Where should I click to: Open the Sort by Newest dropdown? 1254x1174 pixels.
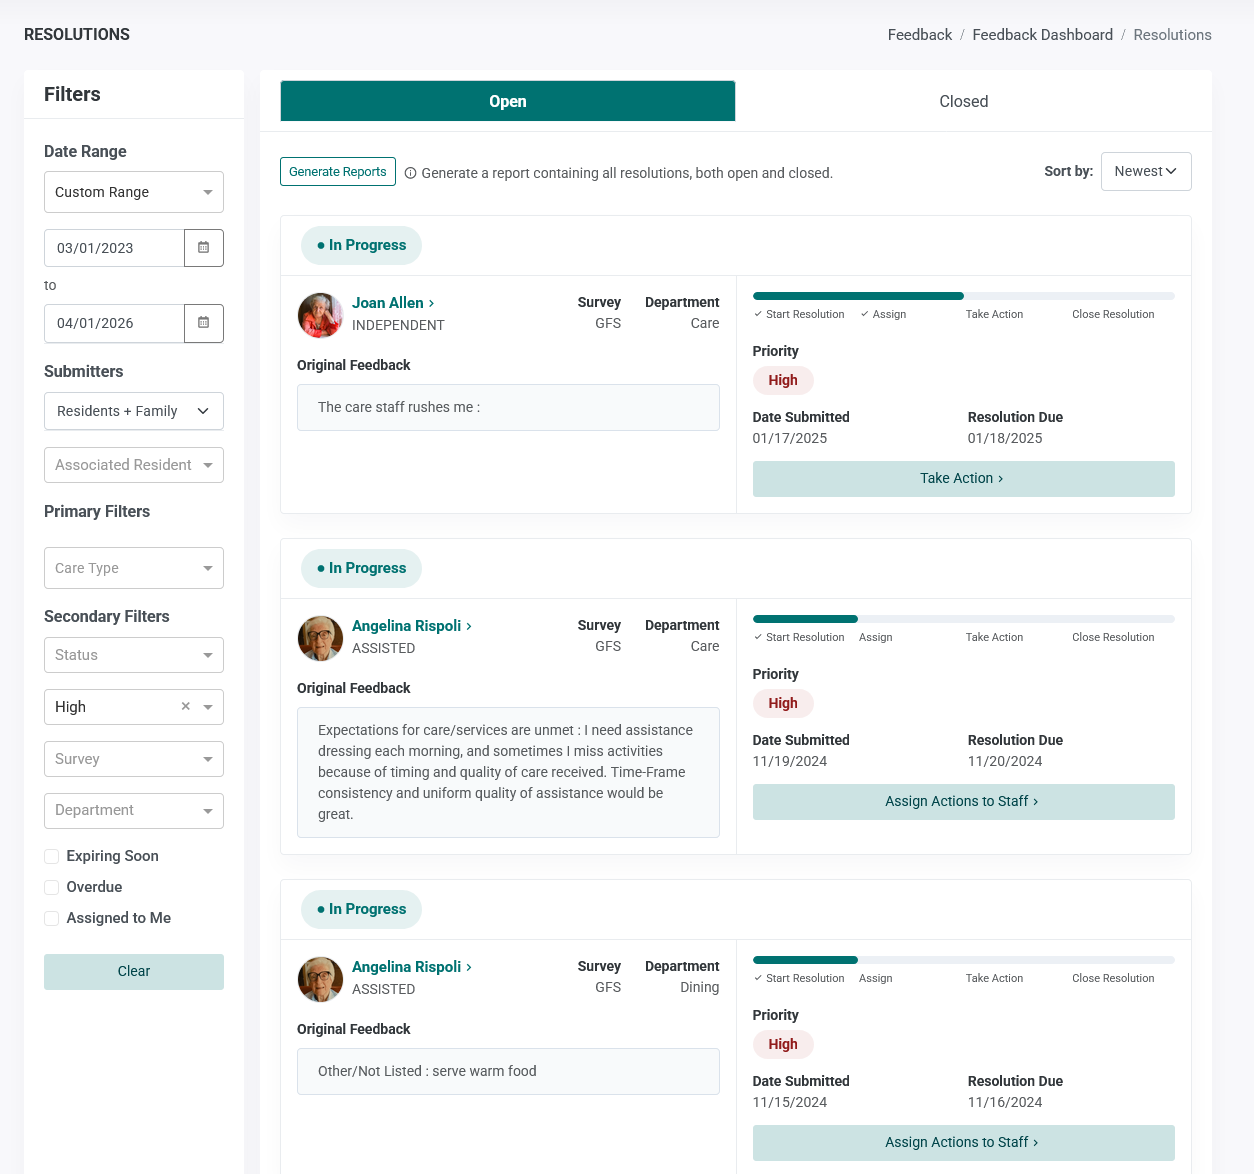(x=1146, y=171)
